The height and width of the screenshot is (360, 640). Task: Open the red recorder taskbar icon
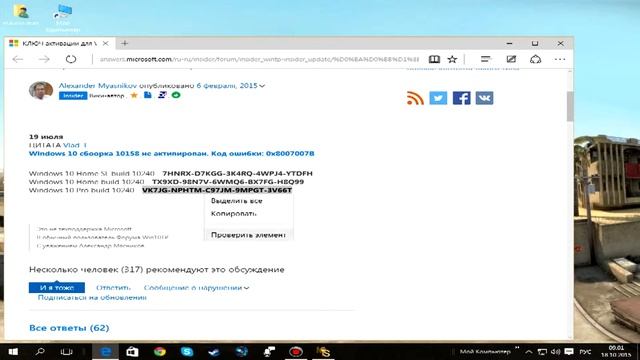pyautogui.click(x=296, y=351)
